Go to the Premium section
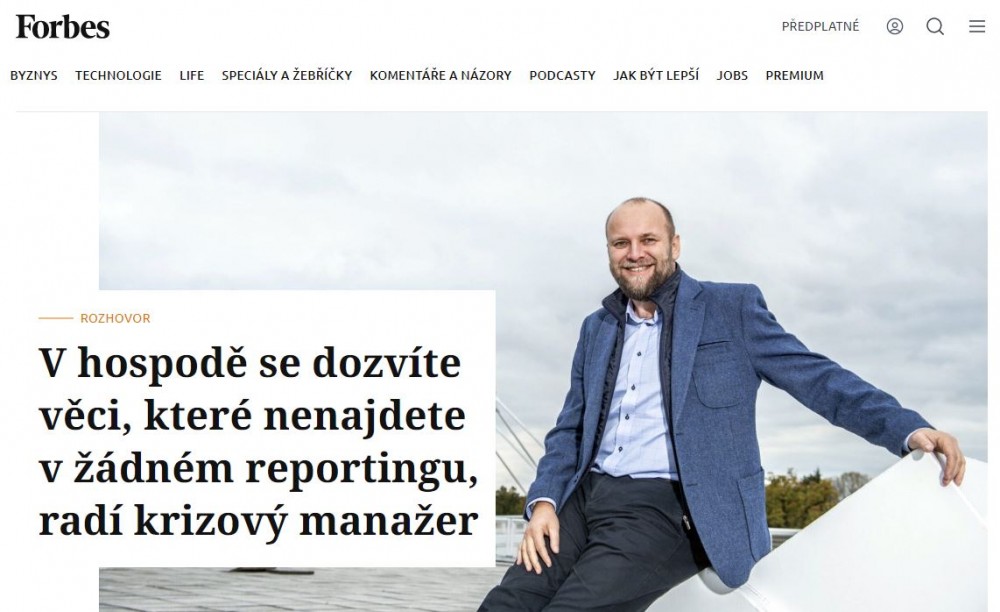This screenshot has height=612, width=1000. [x=795, y=75]
